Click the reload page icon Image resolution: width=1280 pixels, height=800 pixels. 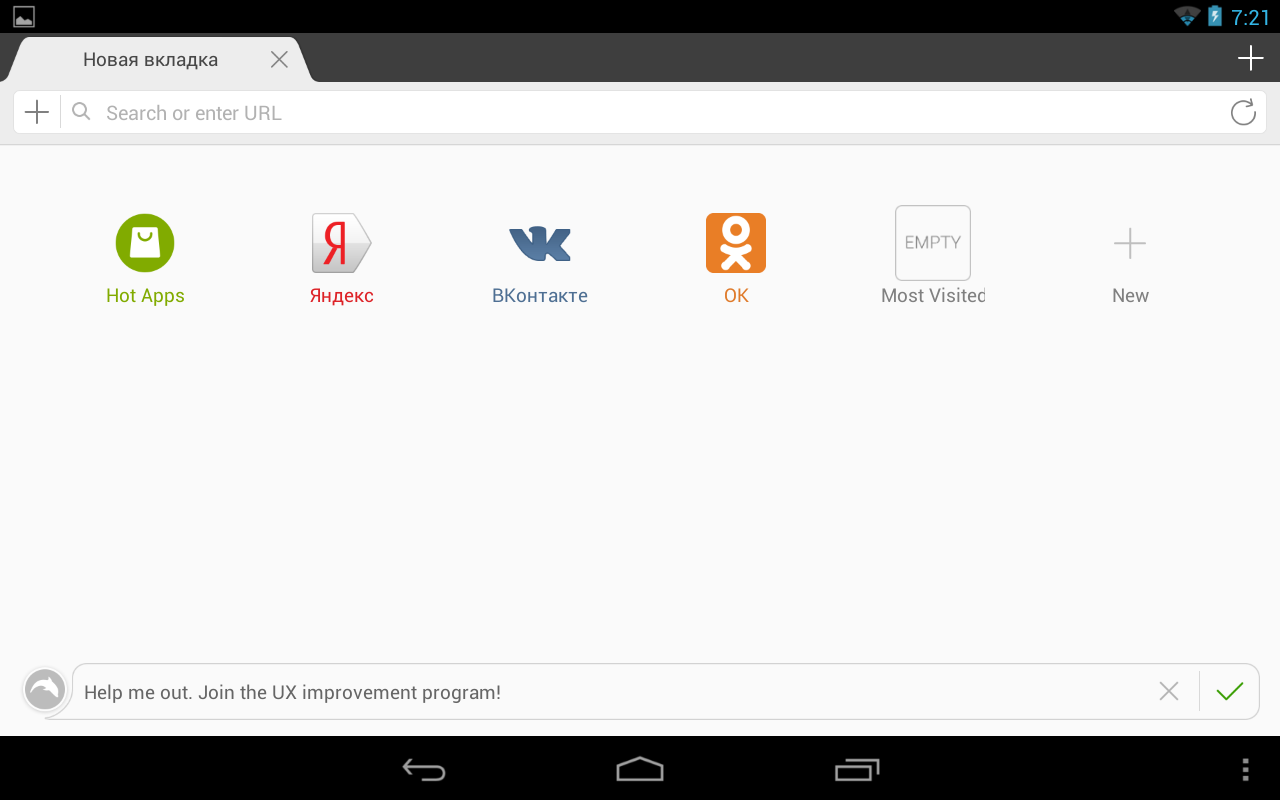click(x=1243, y=113)
